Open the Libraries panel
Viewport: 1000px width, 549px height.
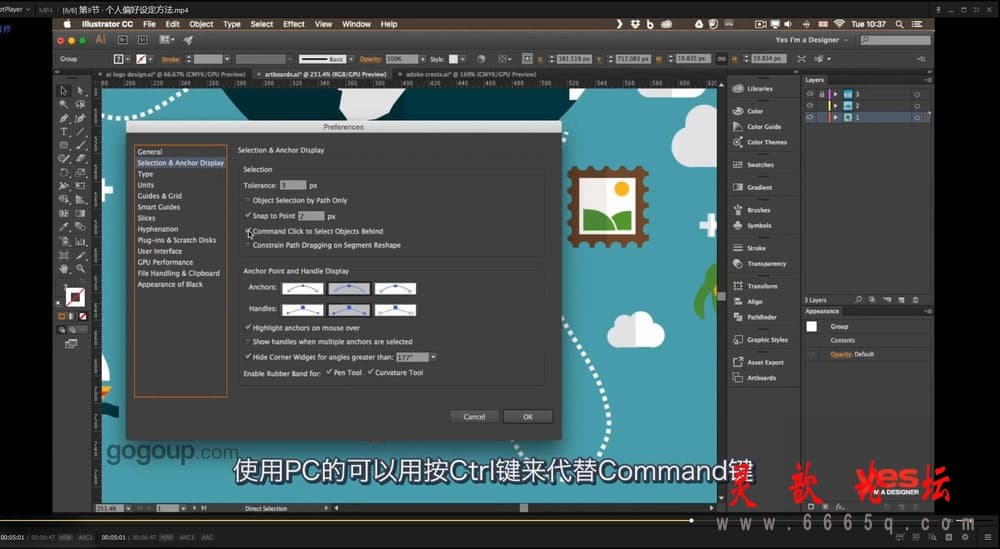[753, 89]
